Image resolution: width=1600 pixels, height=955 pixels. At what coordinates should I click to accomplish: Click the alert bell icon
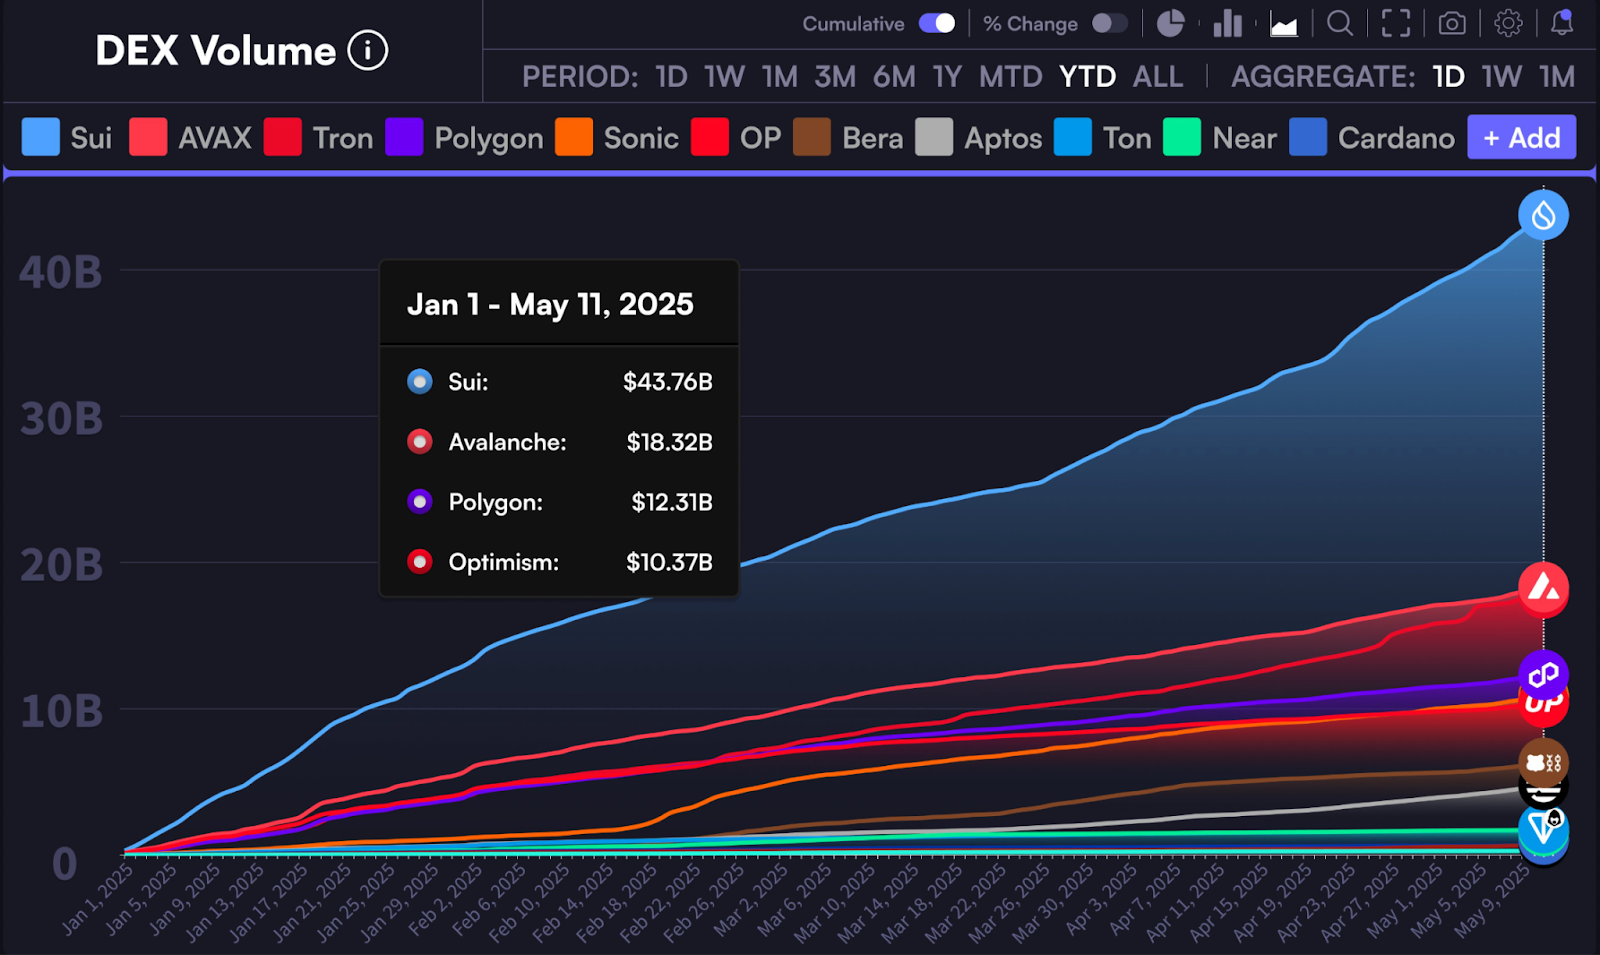coord(1562,24)
